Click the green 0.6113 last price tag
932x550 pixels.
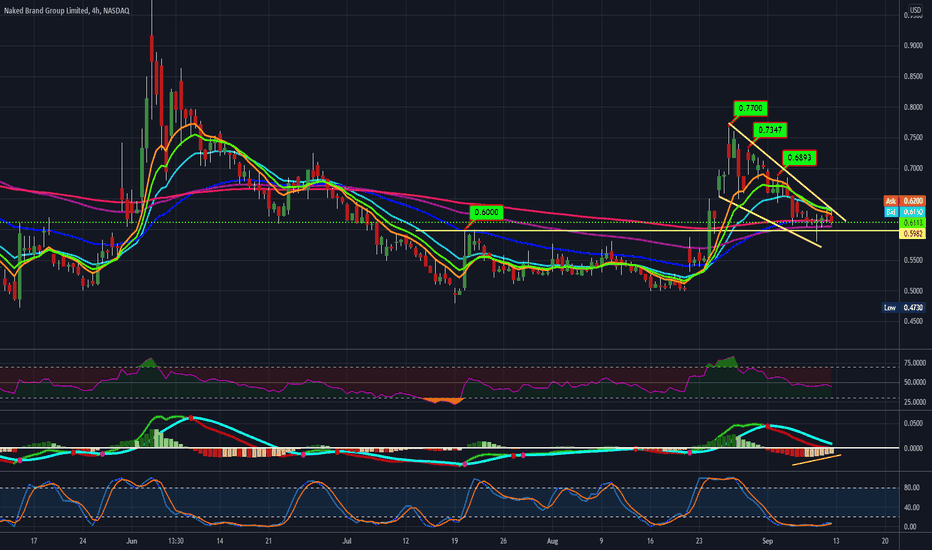(913, 222)
